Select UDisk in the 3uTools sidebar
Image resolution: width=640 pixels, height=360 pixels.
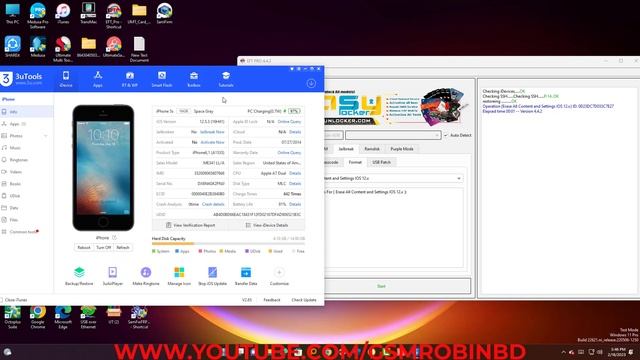pos(27,196)
